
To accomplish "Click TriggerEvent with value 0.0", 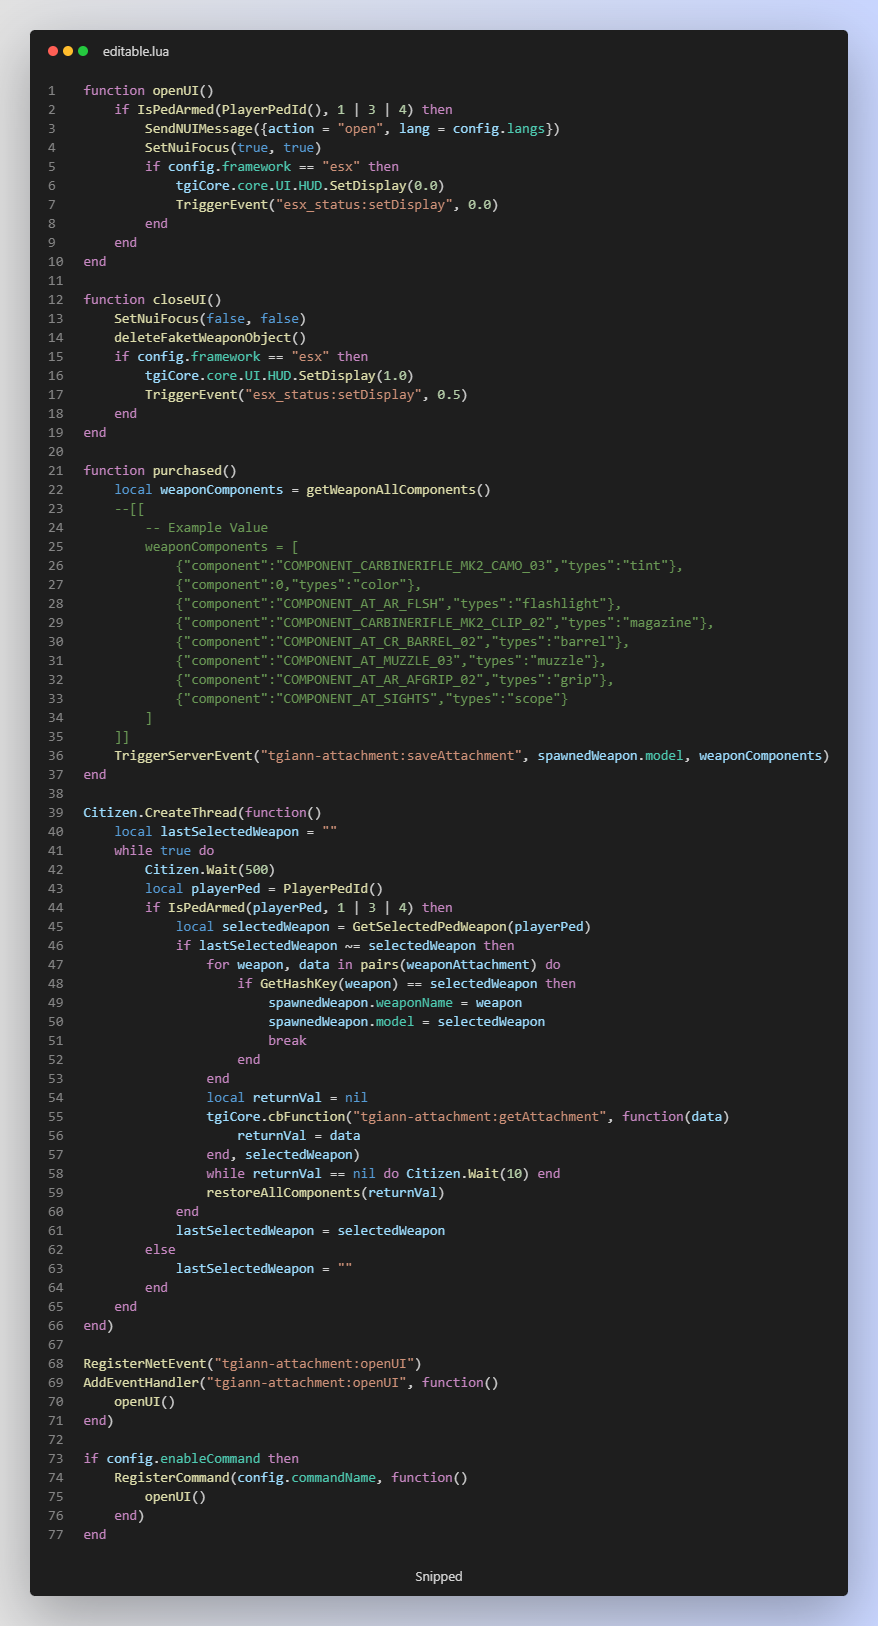I will (337, 205).
